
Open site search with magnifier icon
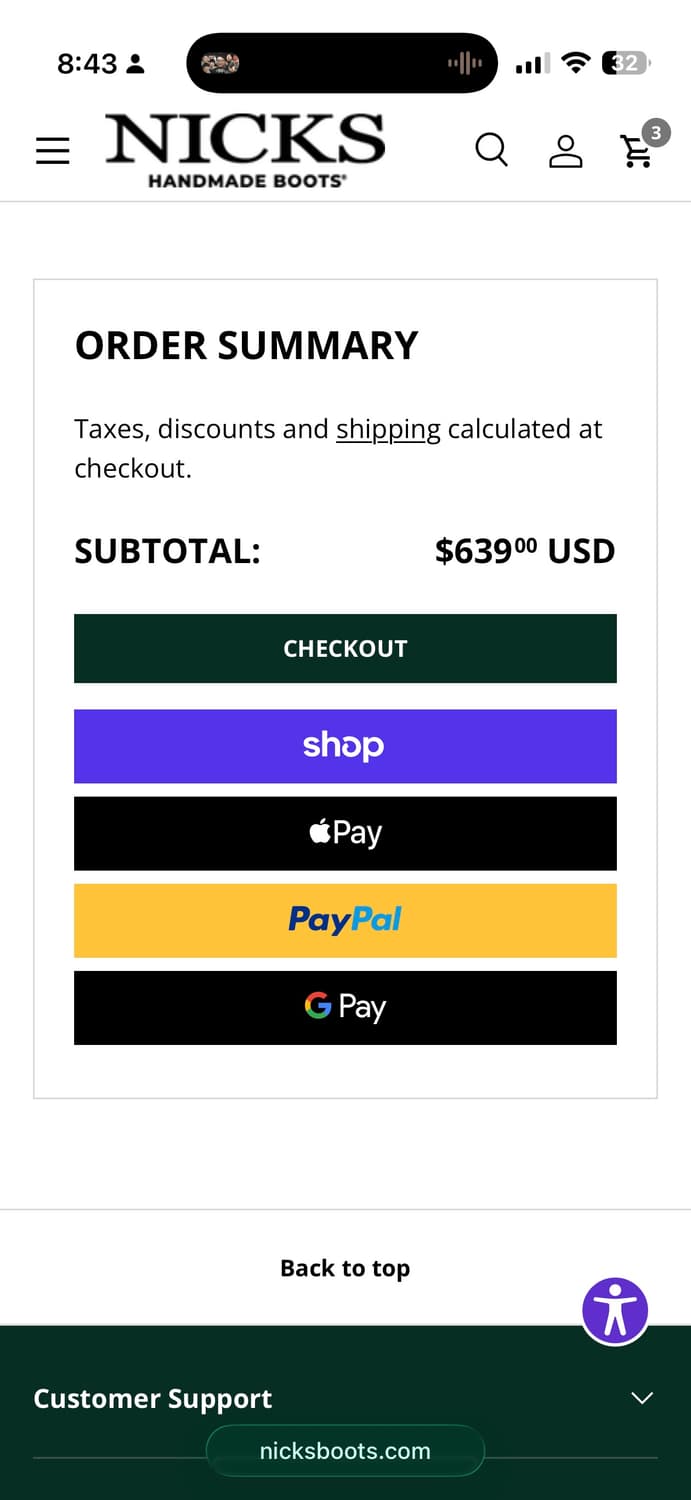[x=491, y=150]
